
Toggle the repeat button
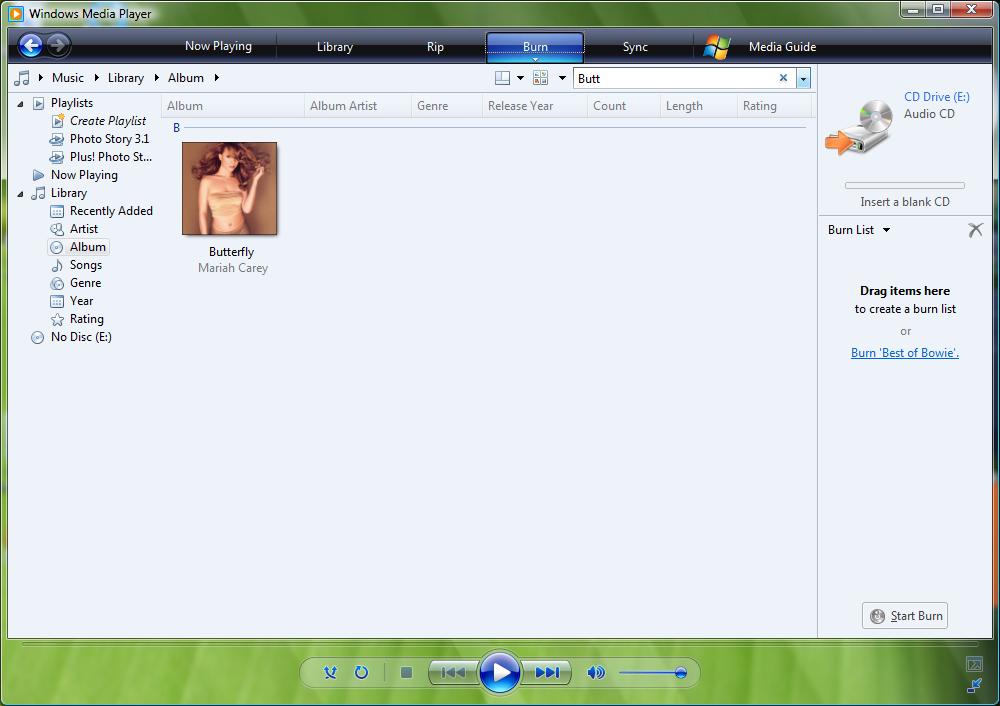362,672
